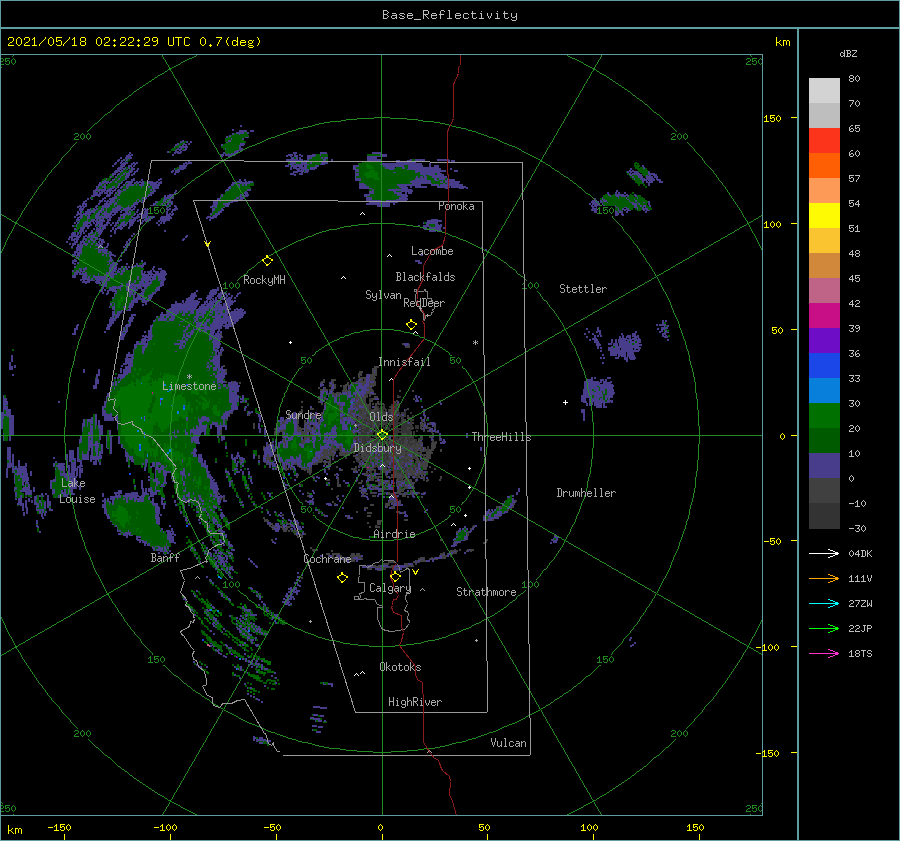
Task: Click the Strathmore city label
Action: click(486, 592)
